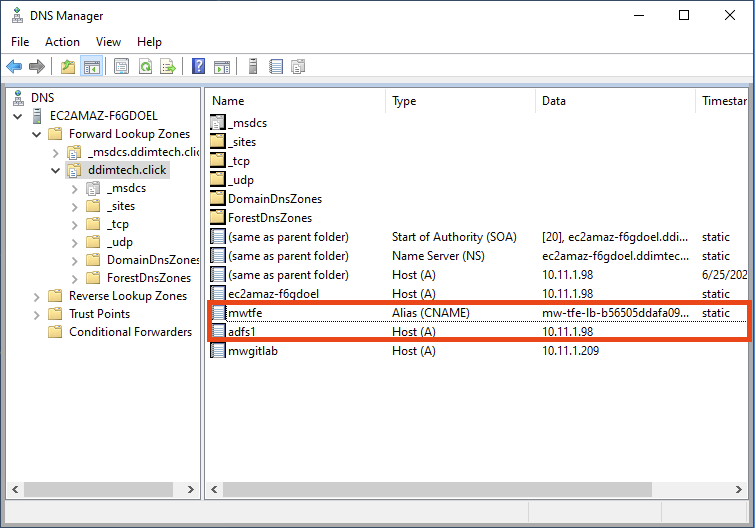Select the mw-tfe-lb-b56505ddafa09 data cell
This screenshot has width=755, height=528.
point(615,313)
